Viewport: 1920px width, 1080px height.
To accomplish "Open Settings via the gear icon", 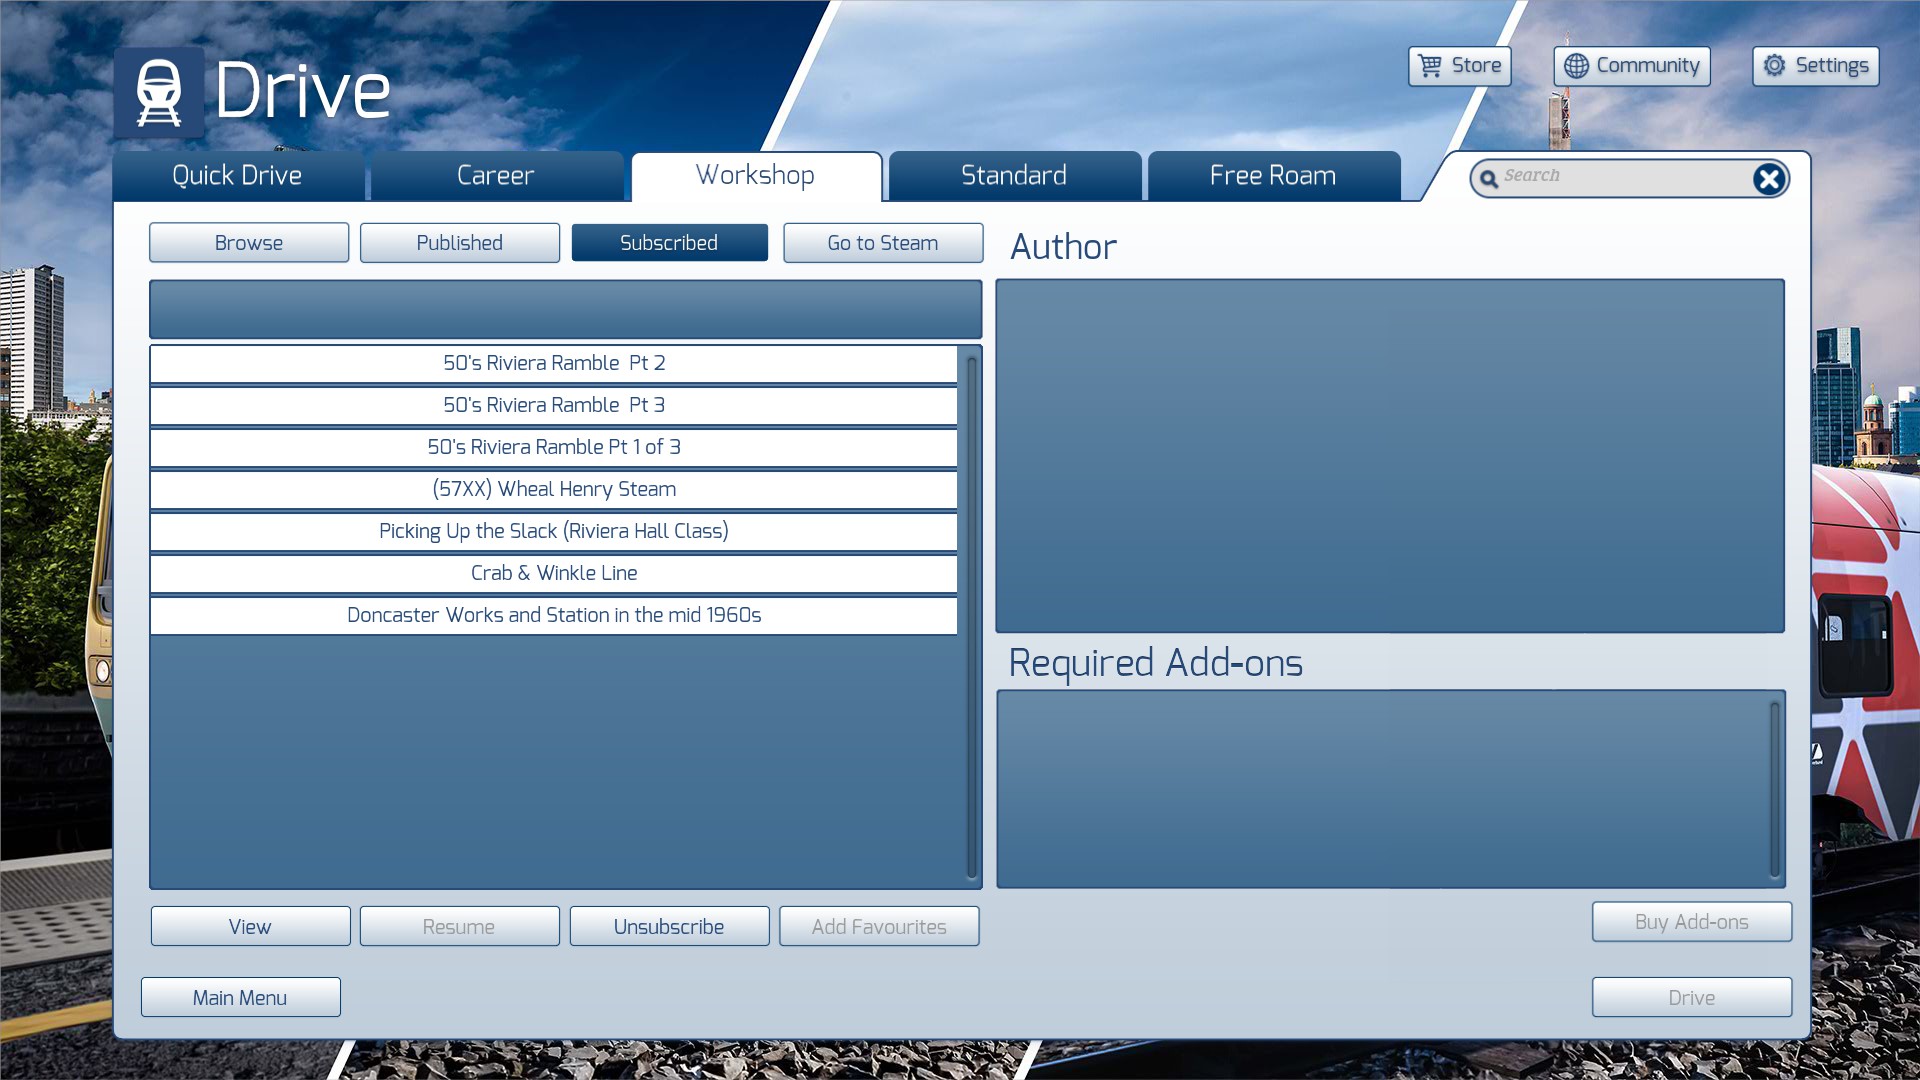I will coord(1774,66).
